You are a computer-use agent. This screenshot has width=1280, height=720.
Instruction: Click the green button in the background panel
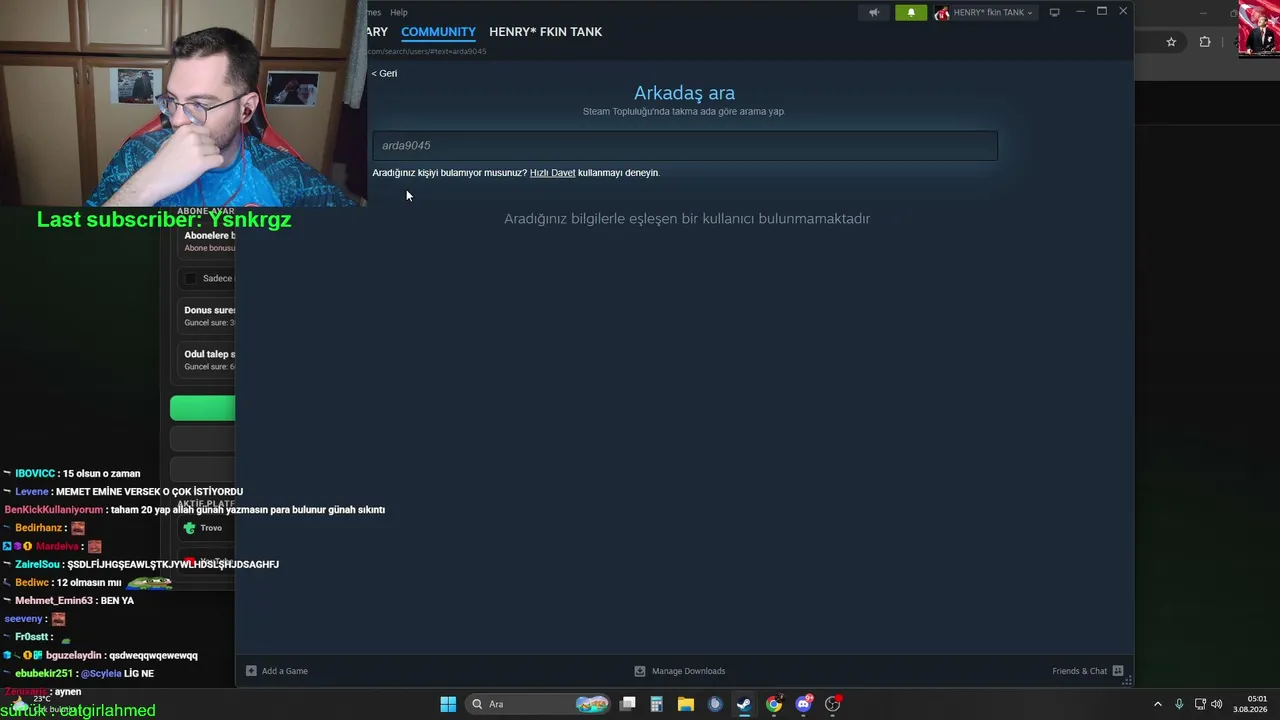(x=202, y=408)
